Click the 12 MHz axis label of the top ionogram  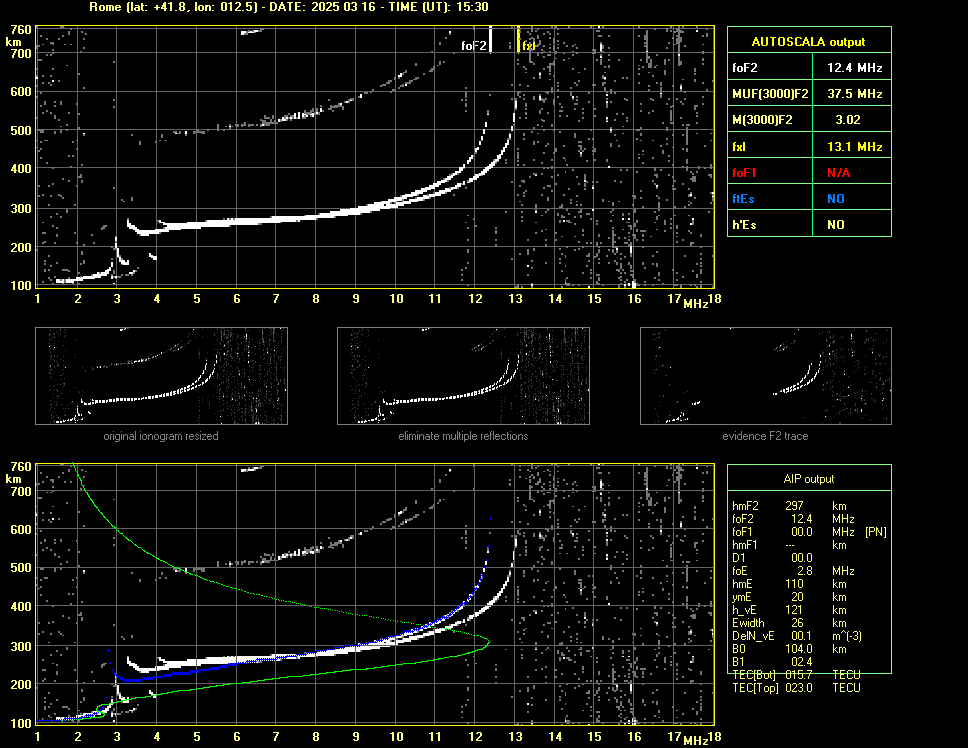click(x=475, y=299)
